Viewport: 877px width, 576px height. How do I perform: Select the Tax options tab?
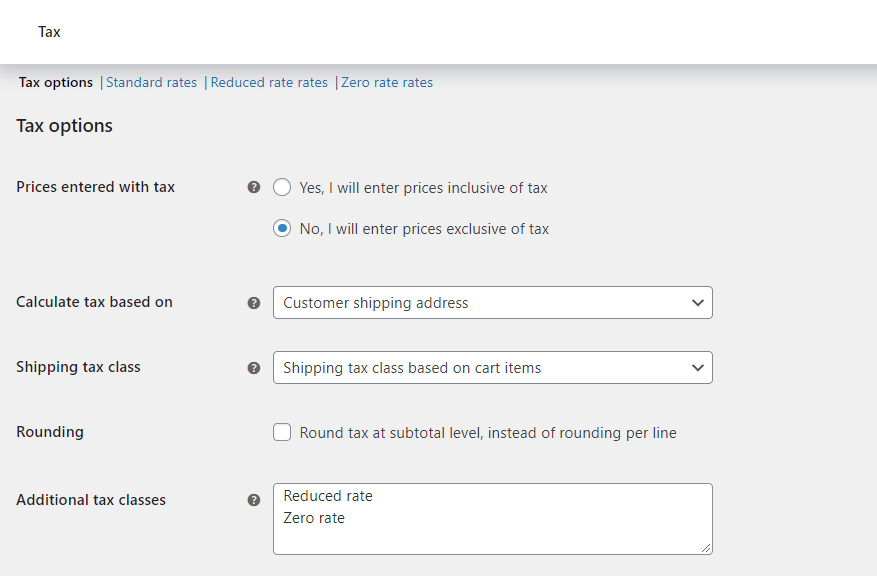coord(55,82)
